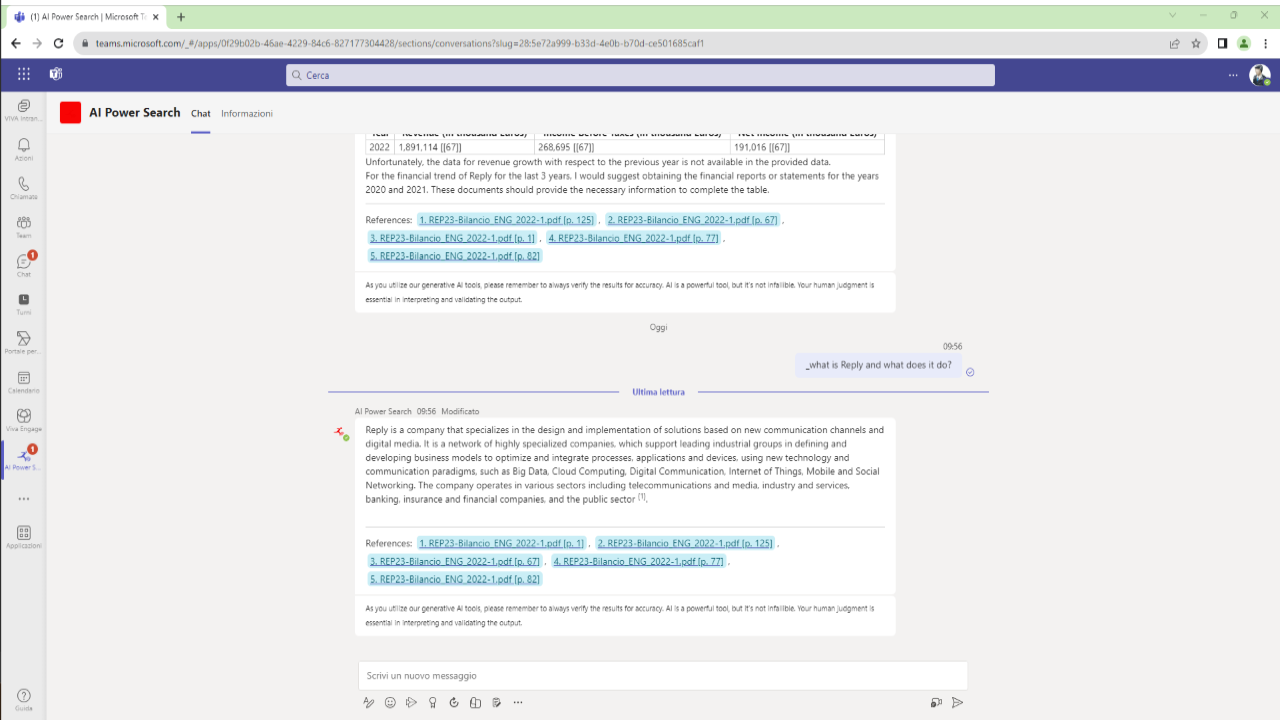Bookmark this page with star icon
This screenshot has width=1280, height=720.
(x=1196, y=44)
